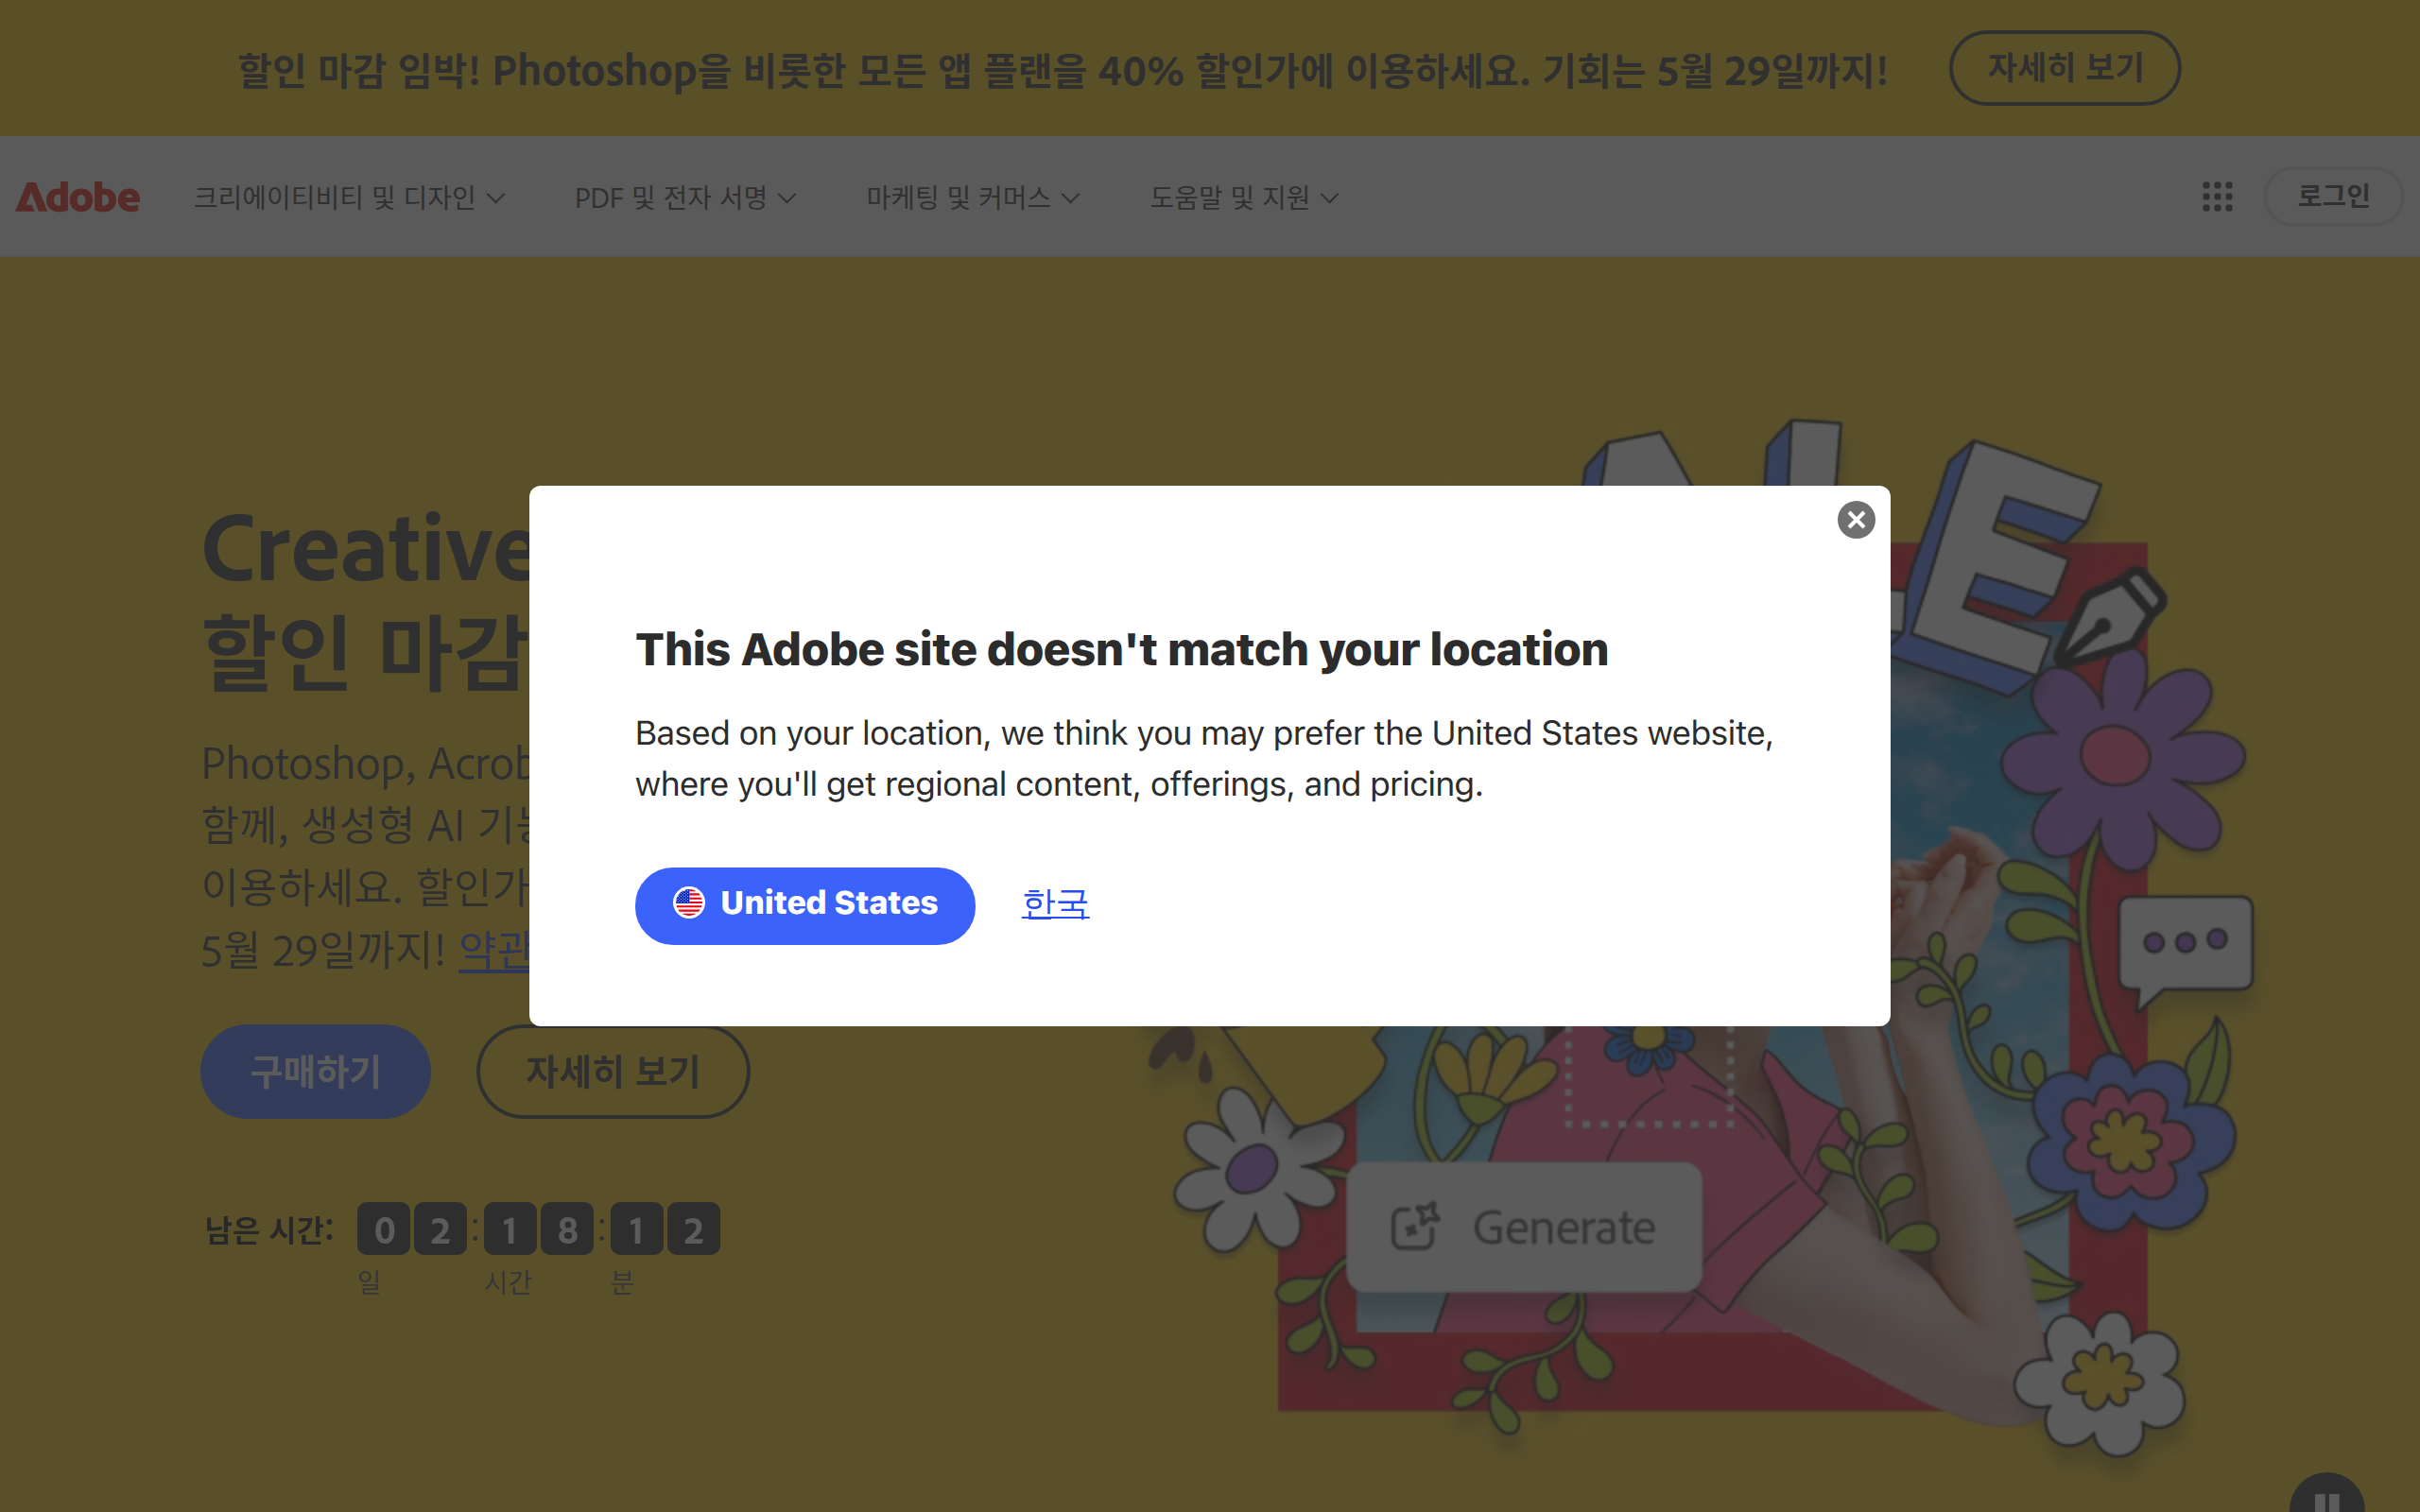Click 자세히 보기 next to 구매하기
2420x1512 pixels.
point(613,1071)
